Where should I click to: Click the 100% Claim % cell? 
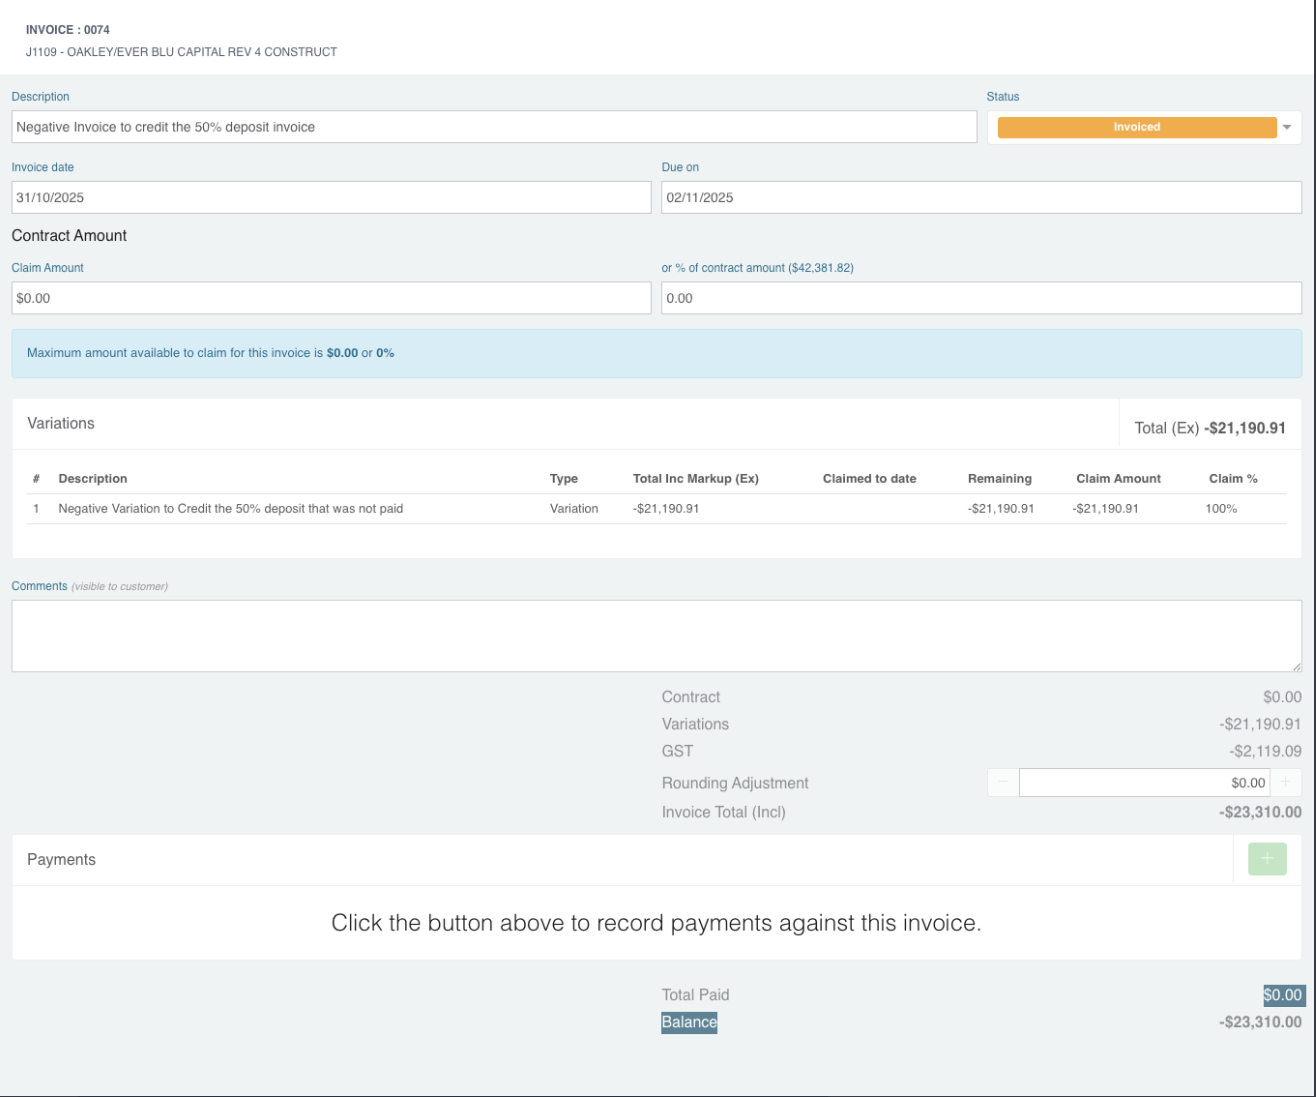pos(1221,509)
